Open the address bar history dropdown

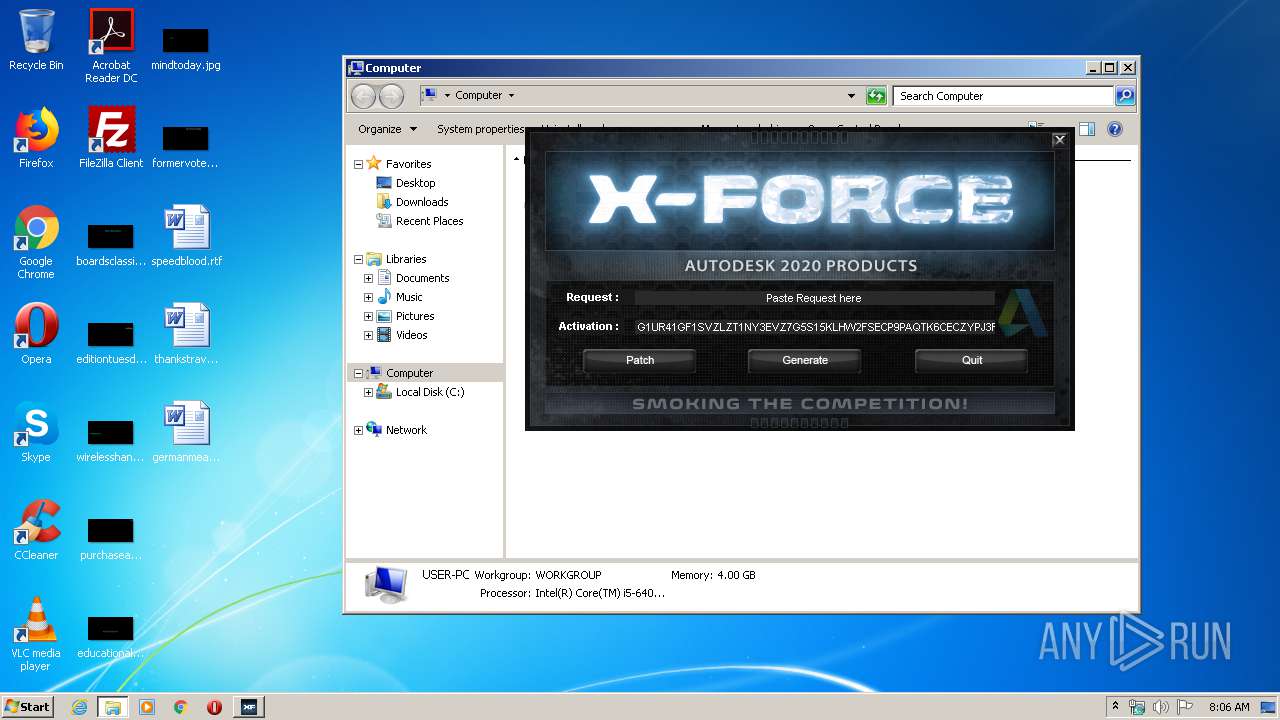tap(851, 96)
